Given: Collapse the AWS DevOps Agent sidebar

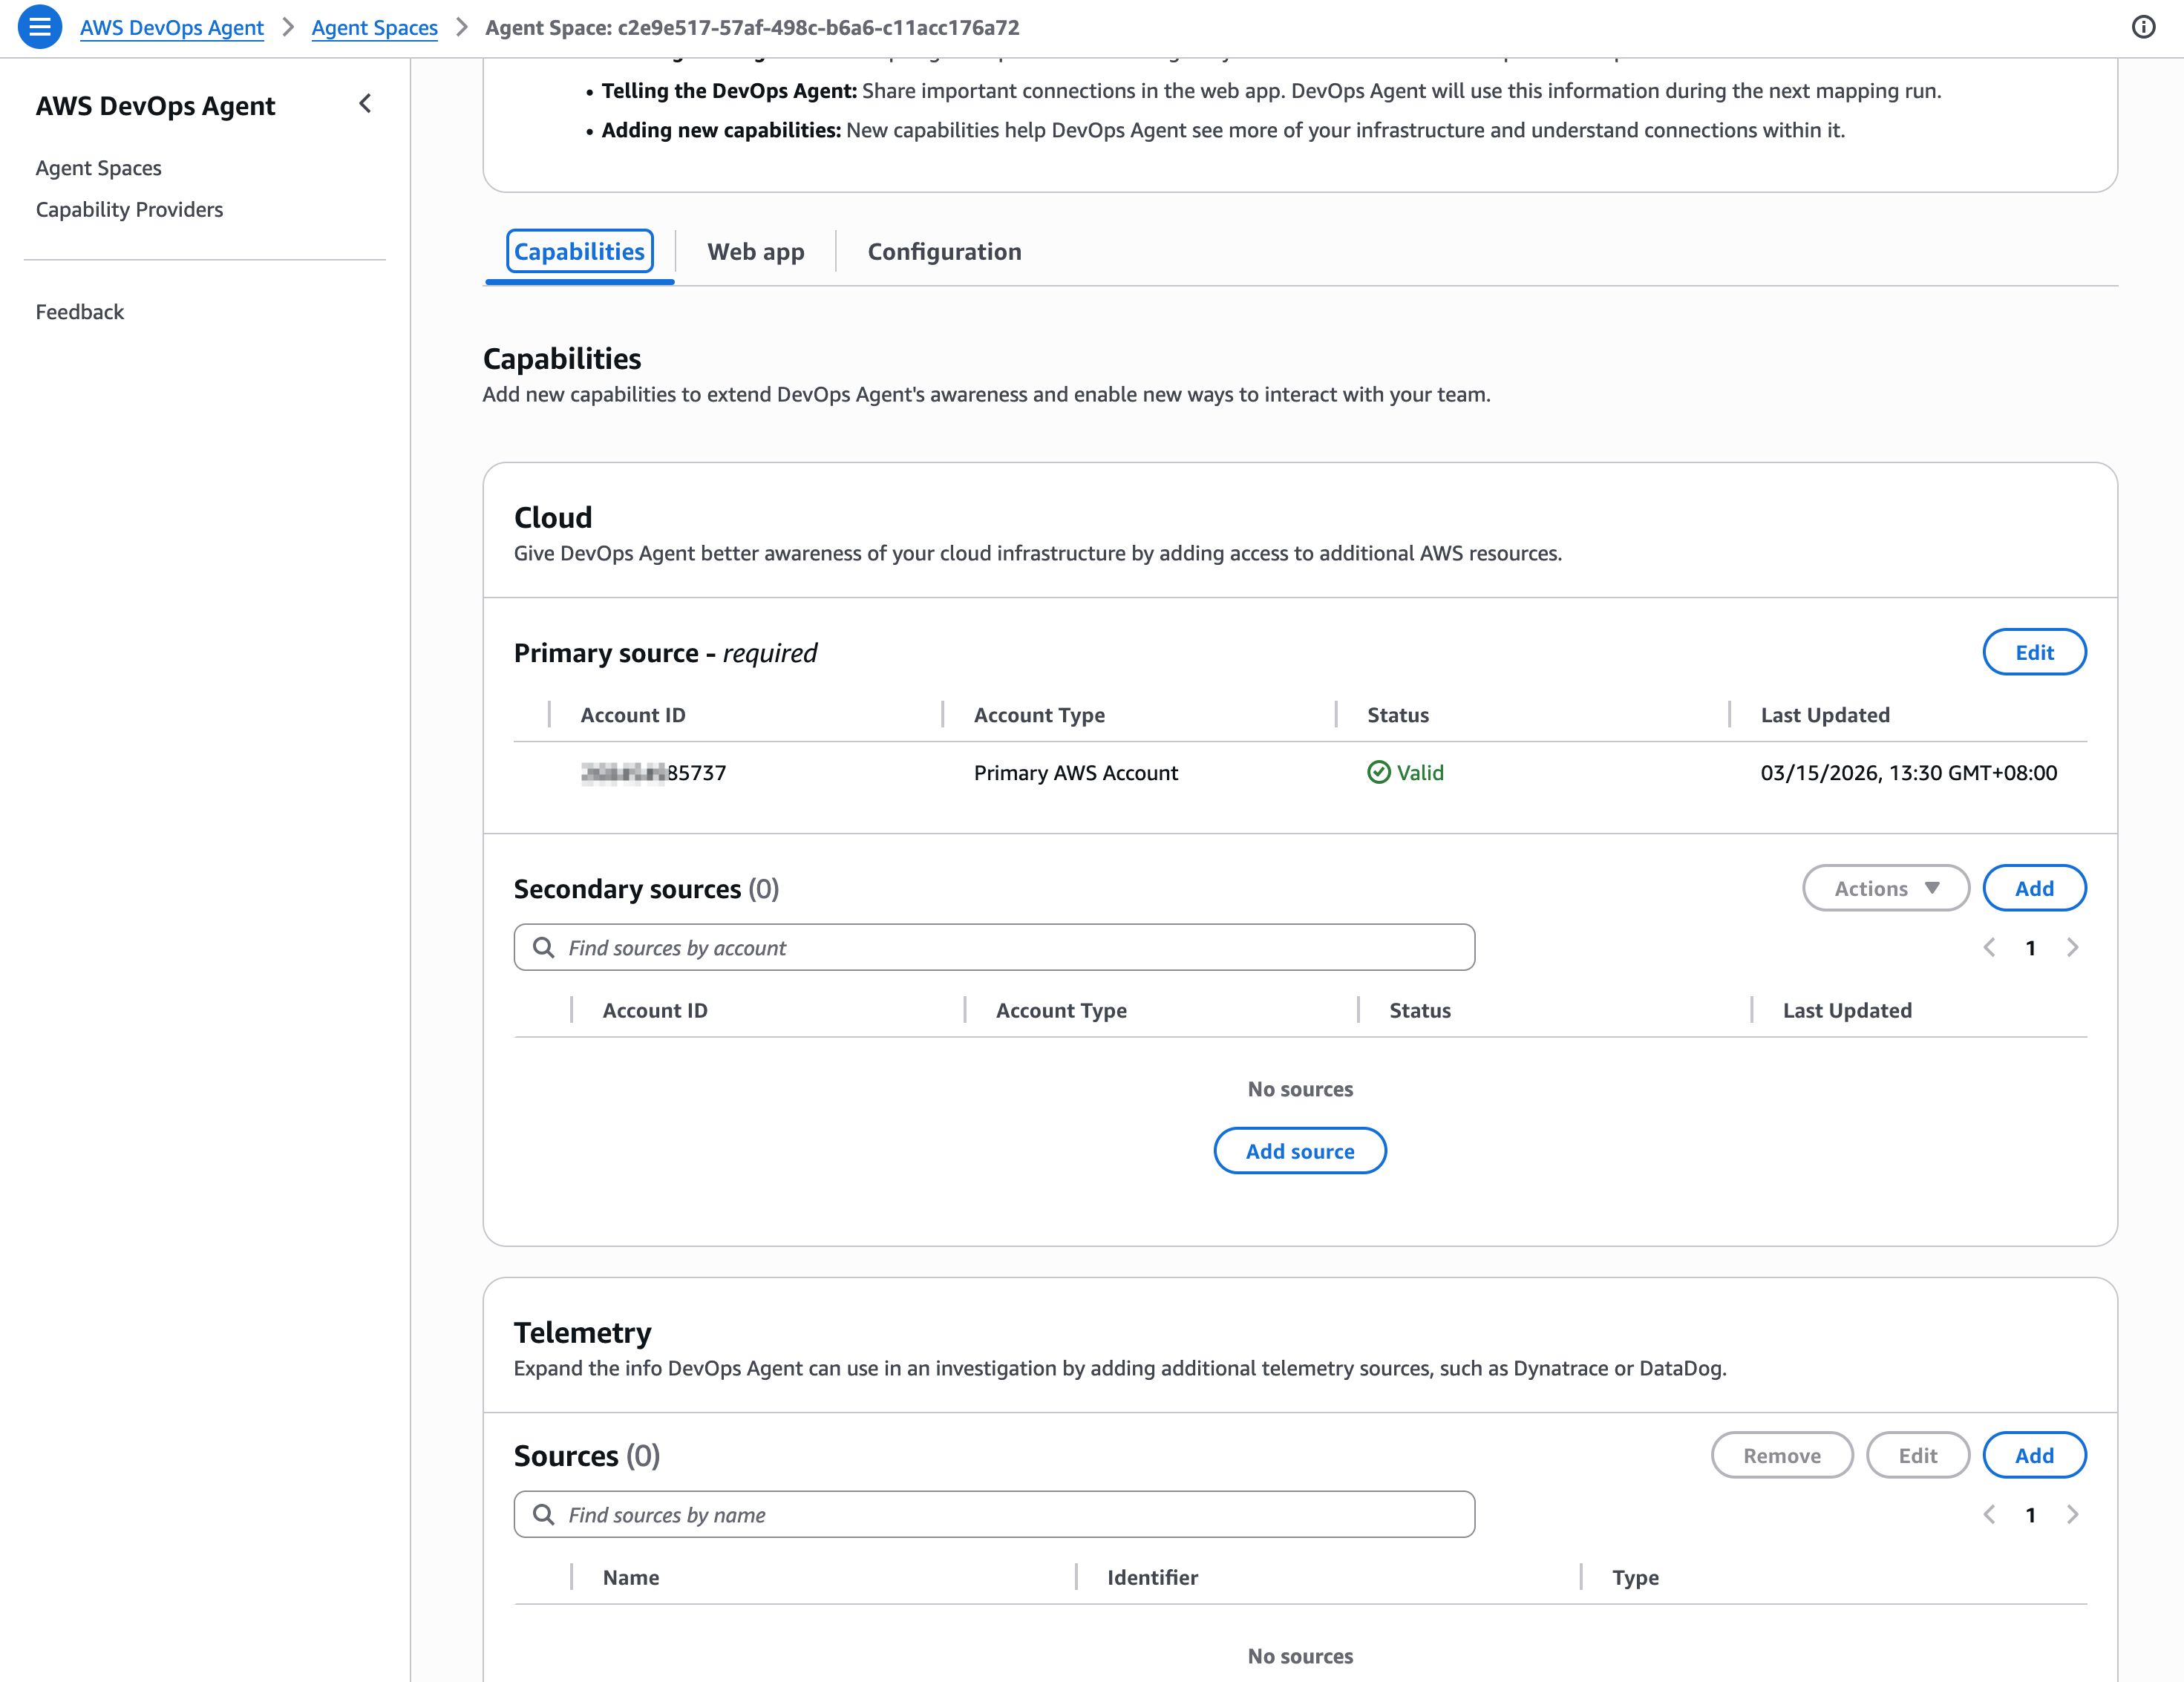Looking at the screenshot, I should point(365,104).
